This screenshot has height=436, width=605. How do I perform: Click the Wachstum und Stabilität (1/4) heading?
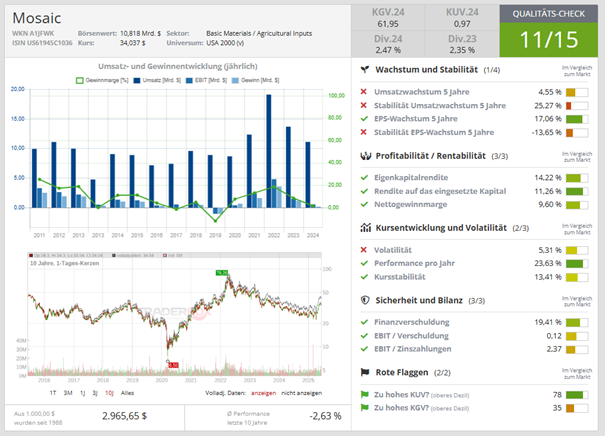[x=438, y=70]
